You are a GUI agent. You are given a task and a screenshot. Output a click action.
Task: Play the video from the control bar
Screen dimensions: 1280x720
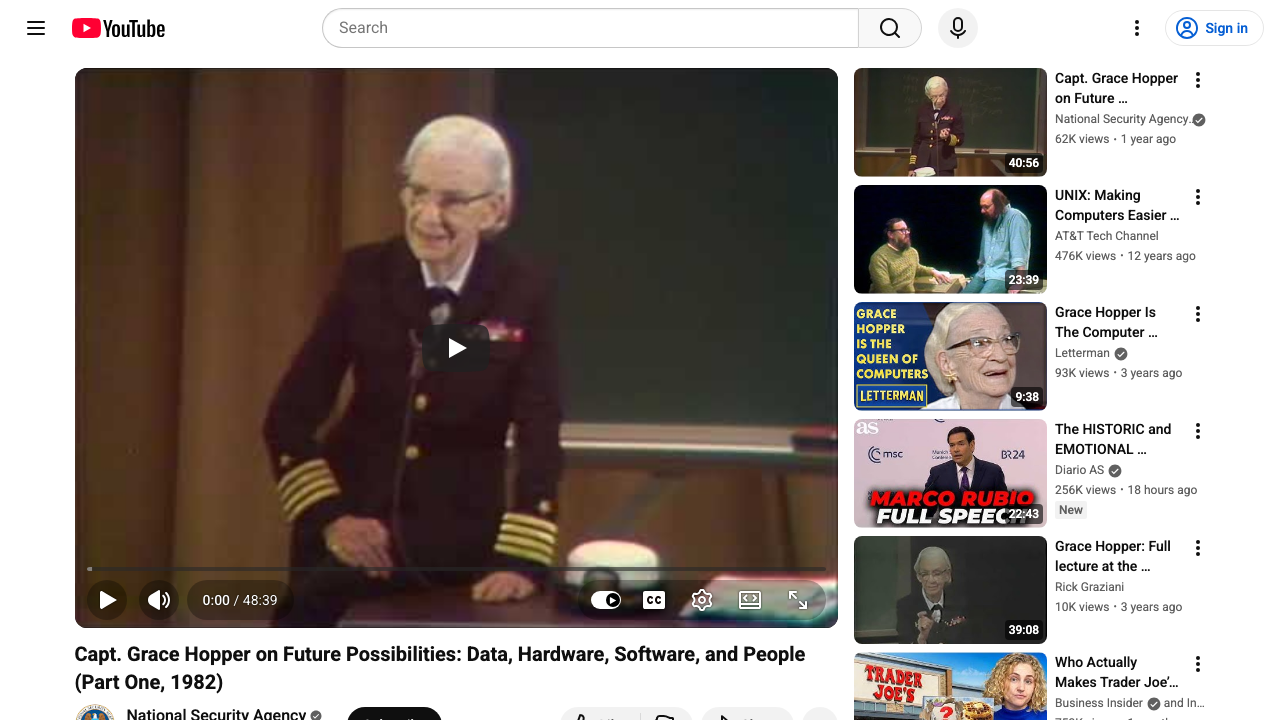click(x=107, y=600)
